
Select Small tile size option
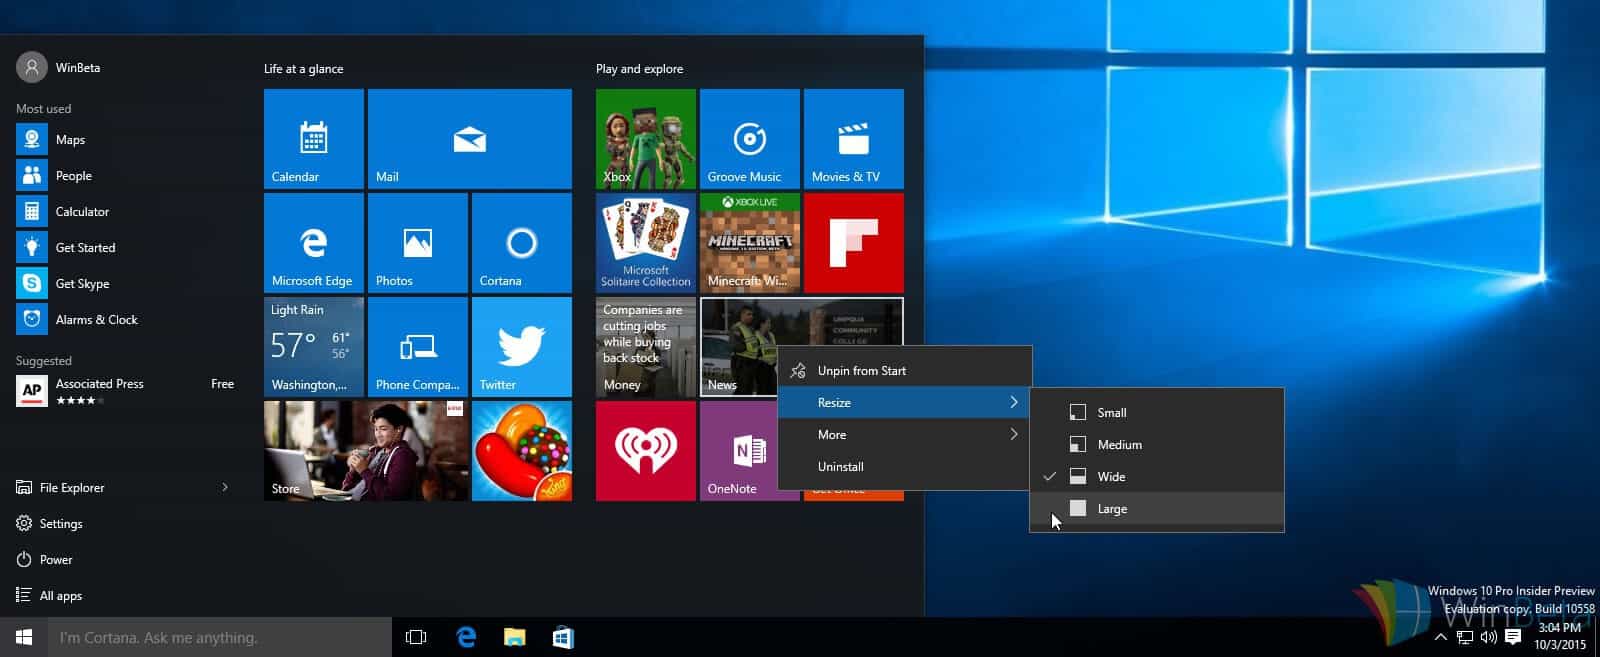(x=1111, y=412)
